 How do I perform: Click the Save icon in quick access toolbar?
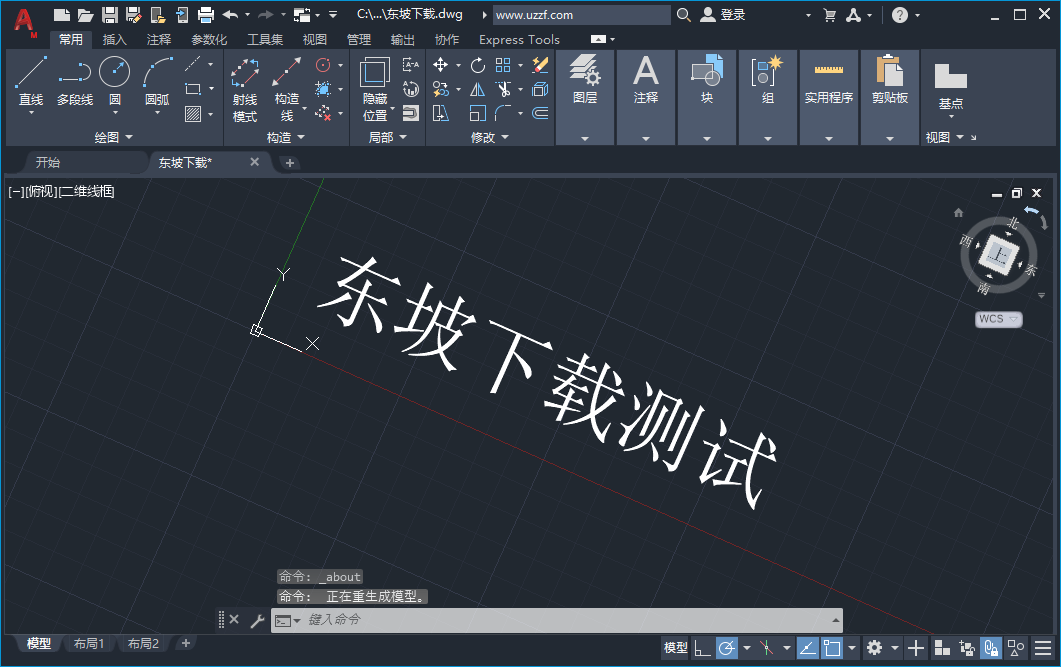coord(110,15)
